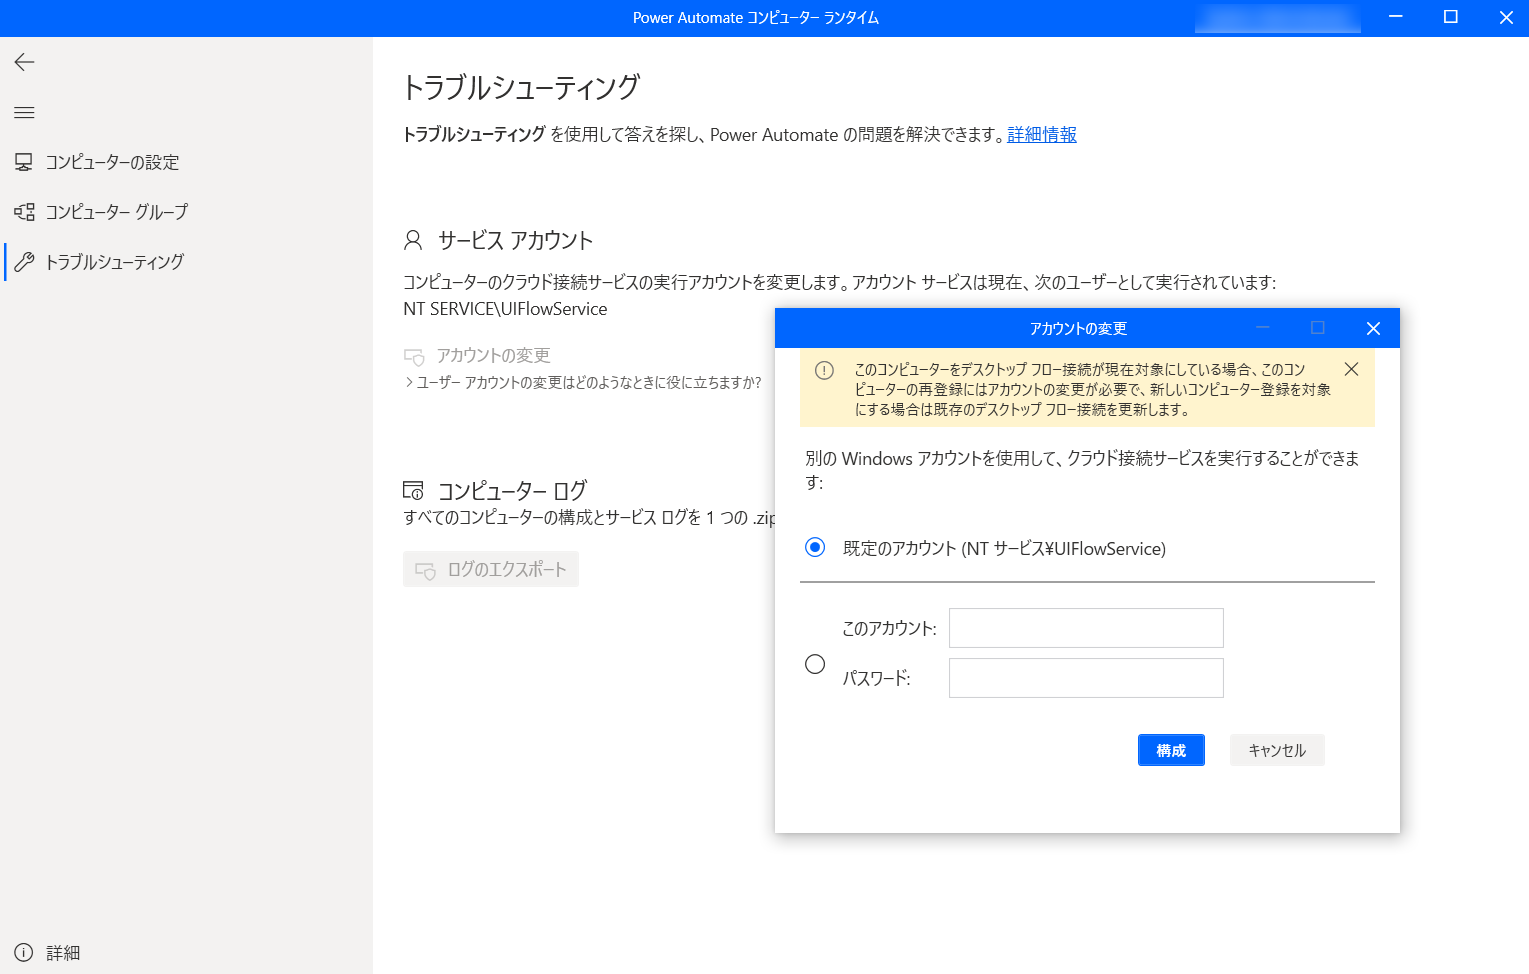Screen dimensions: 1529x974
Task: Click the サービス アカウント person icon
Action: (413, 240)
